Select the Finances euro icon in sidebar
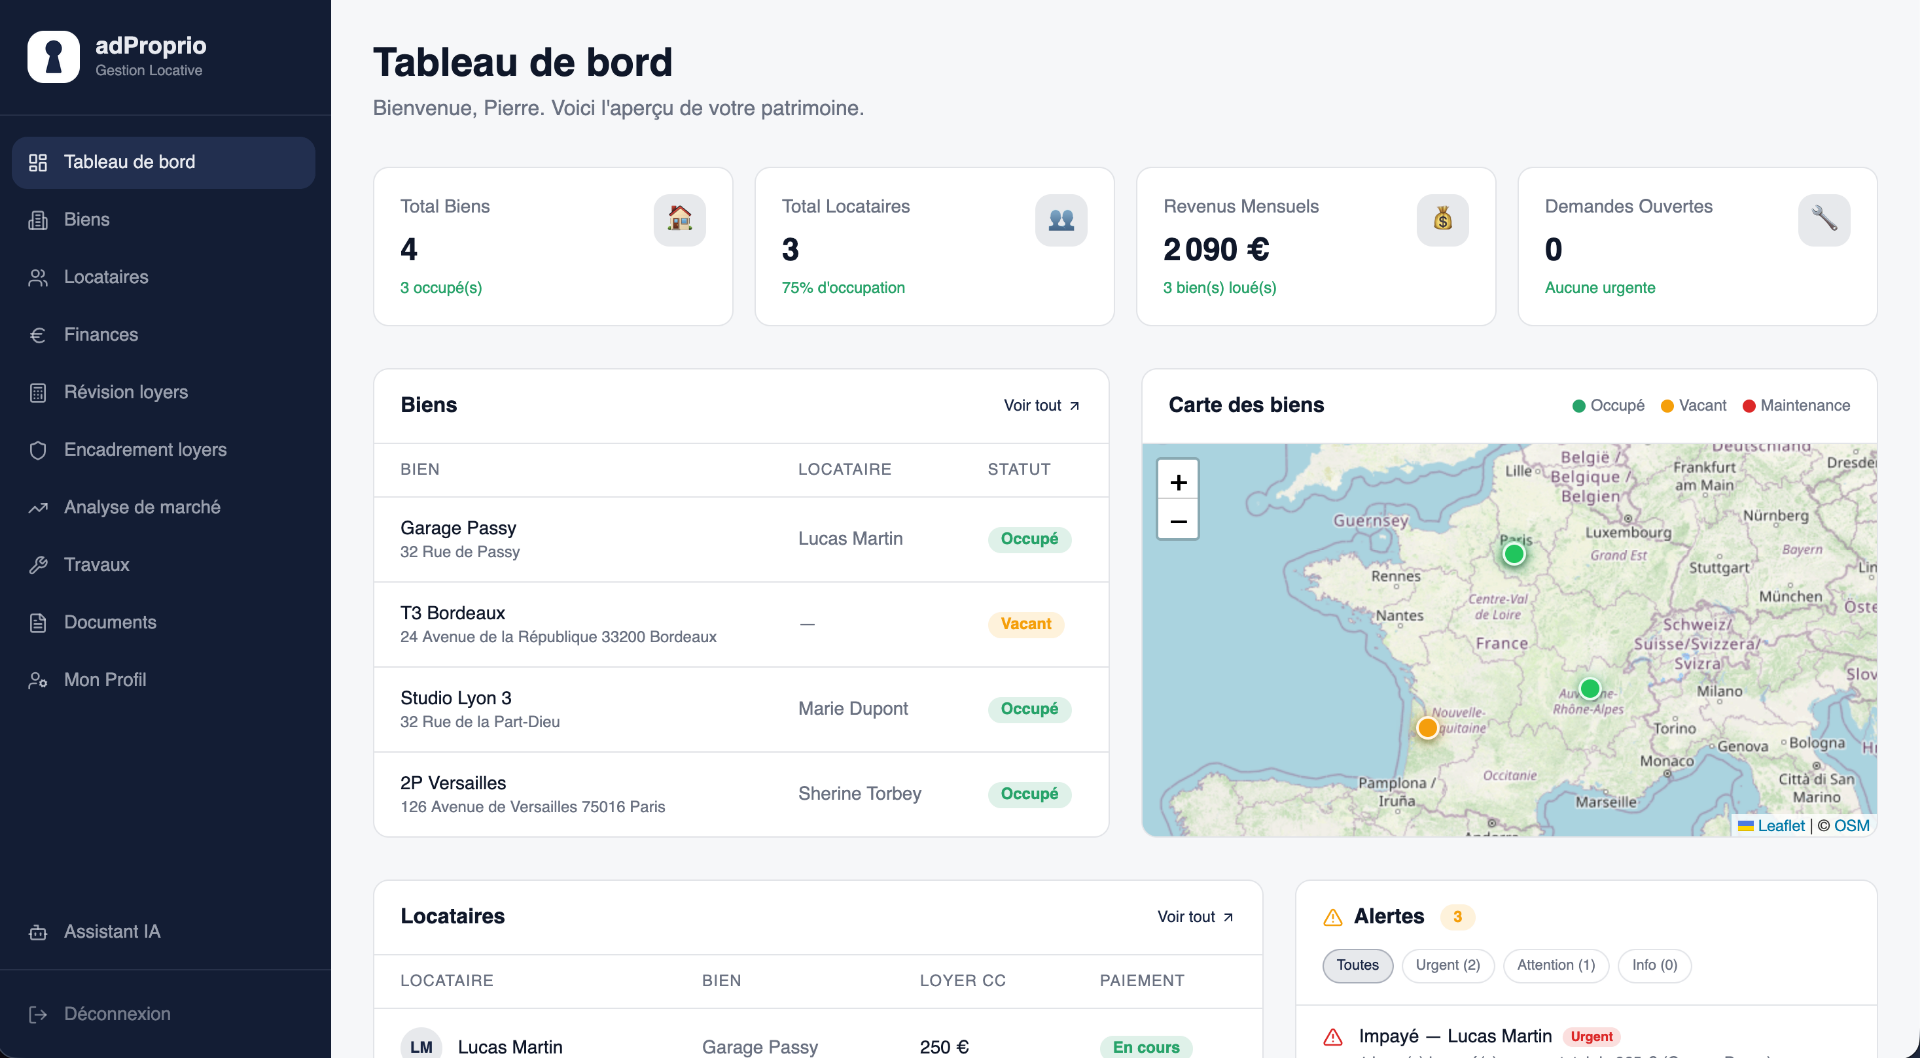This screenshot has height=1058, width=1920. 38,334
